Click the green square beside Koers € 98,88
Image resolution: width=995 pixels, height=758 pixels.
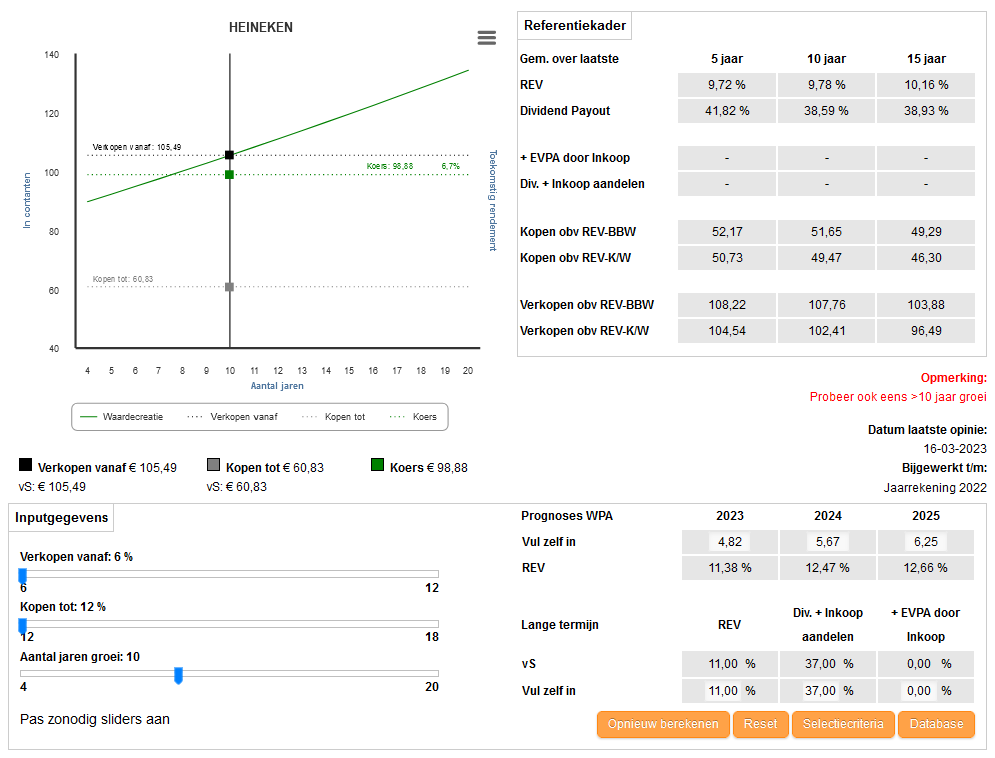tap(378, 465)
